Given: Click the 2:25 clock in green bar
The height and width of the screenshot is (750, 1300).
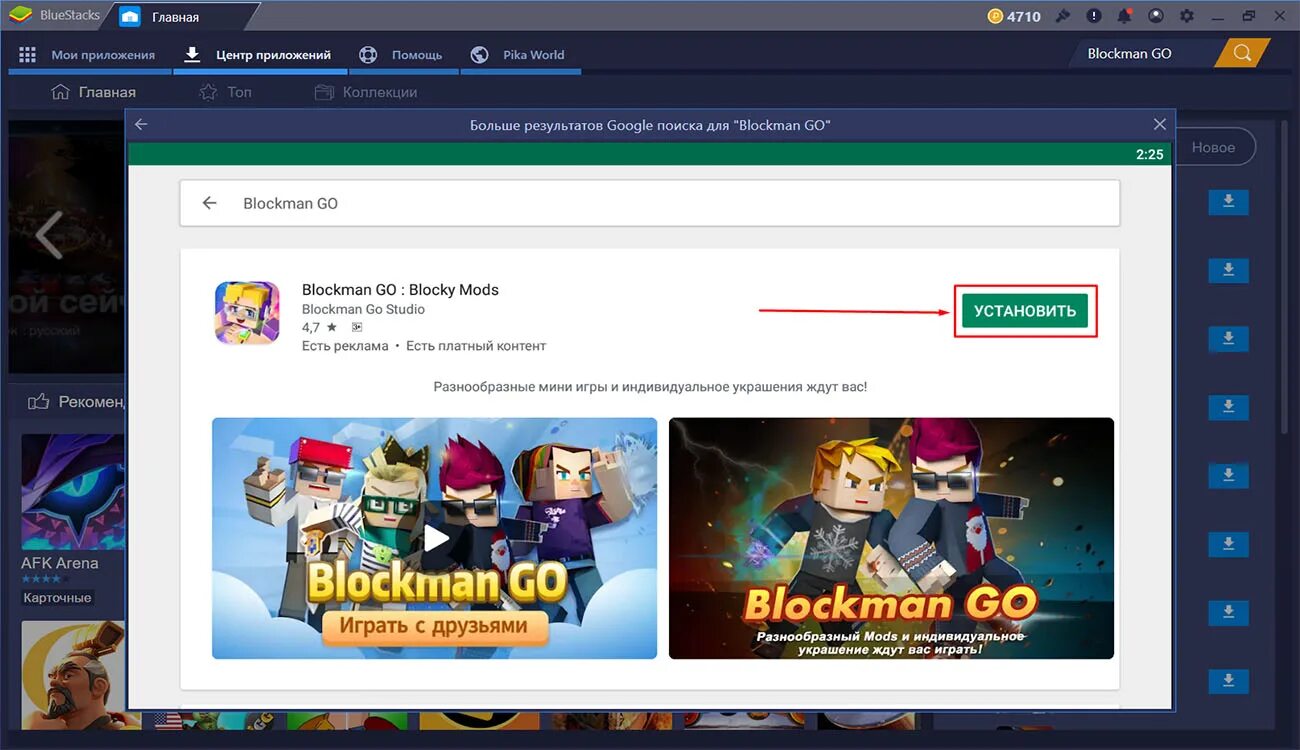Looking at the screenshot, I should [1150, 154].
